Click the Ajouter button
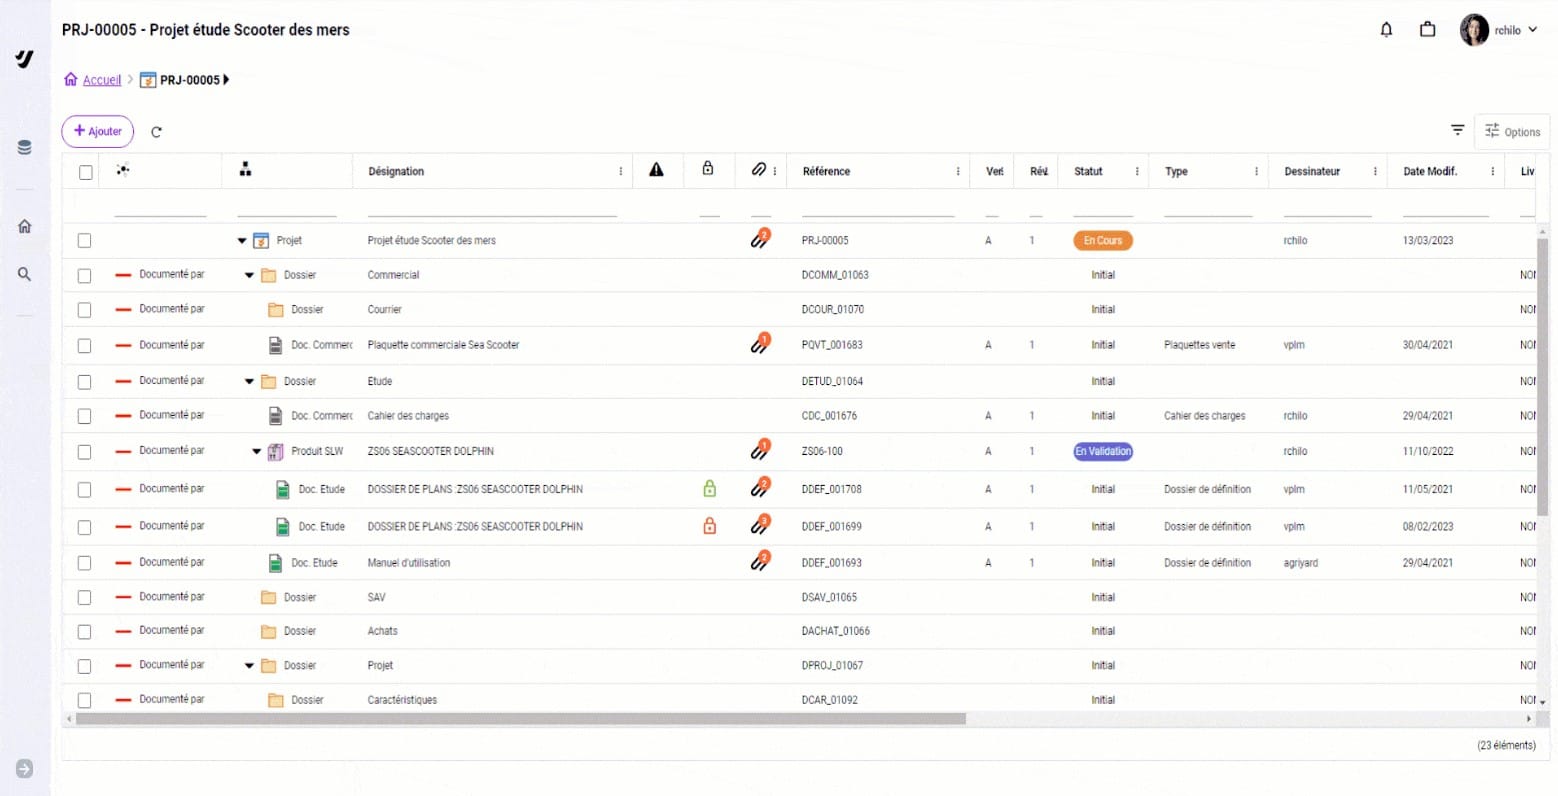 click(x=98, y=131)
